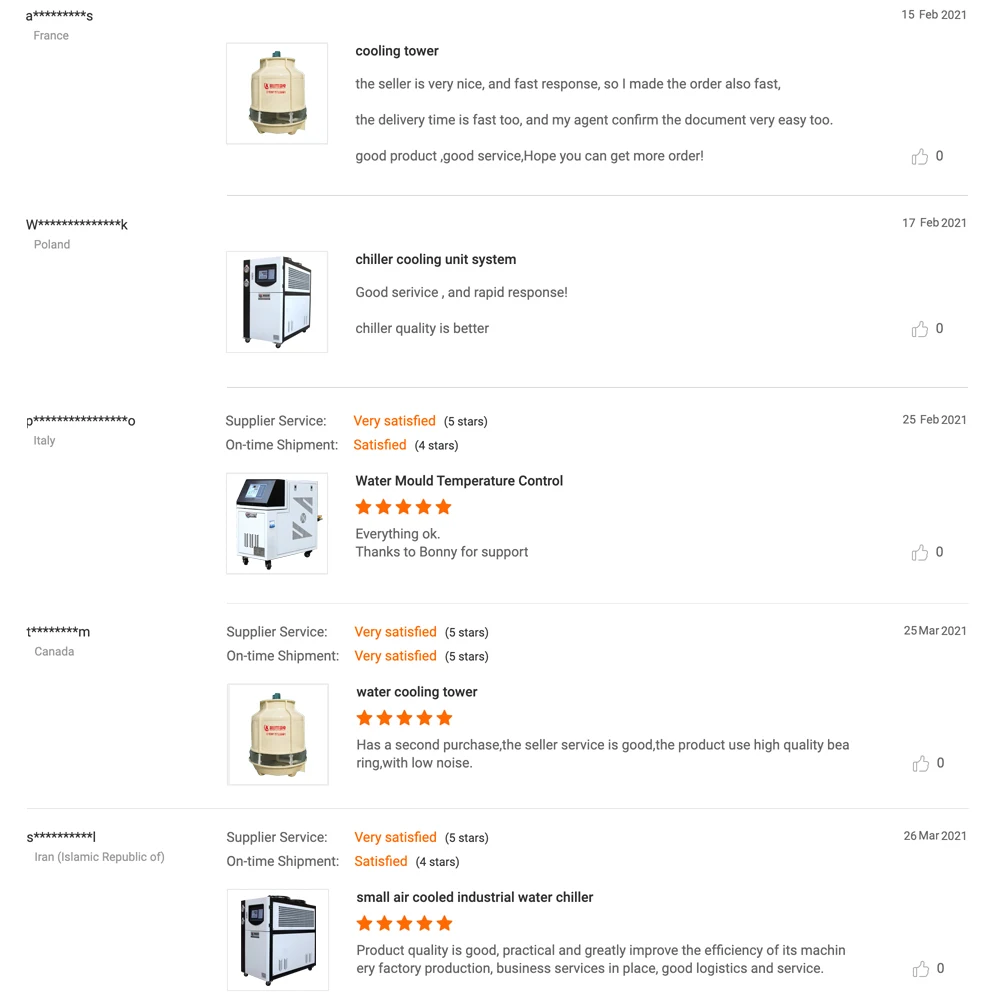Open the cooling tower review title link
1000x1000 pixels.
coord(396,50)
